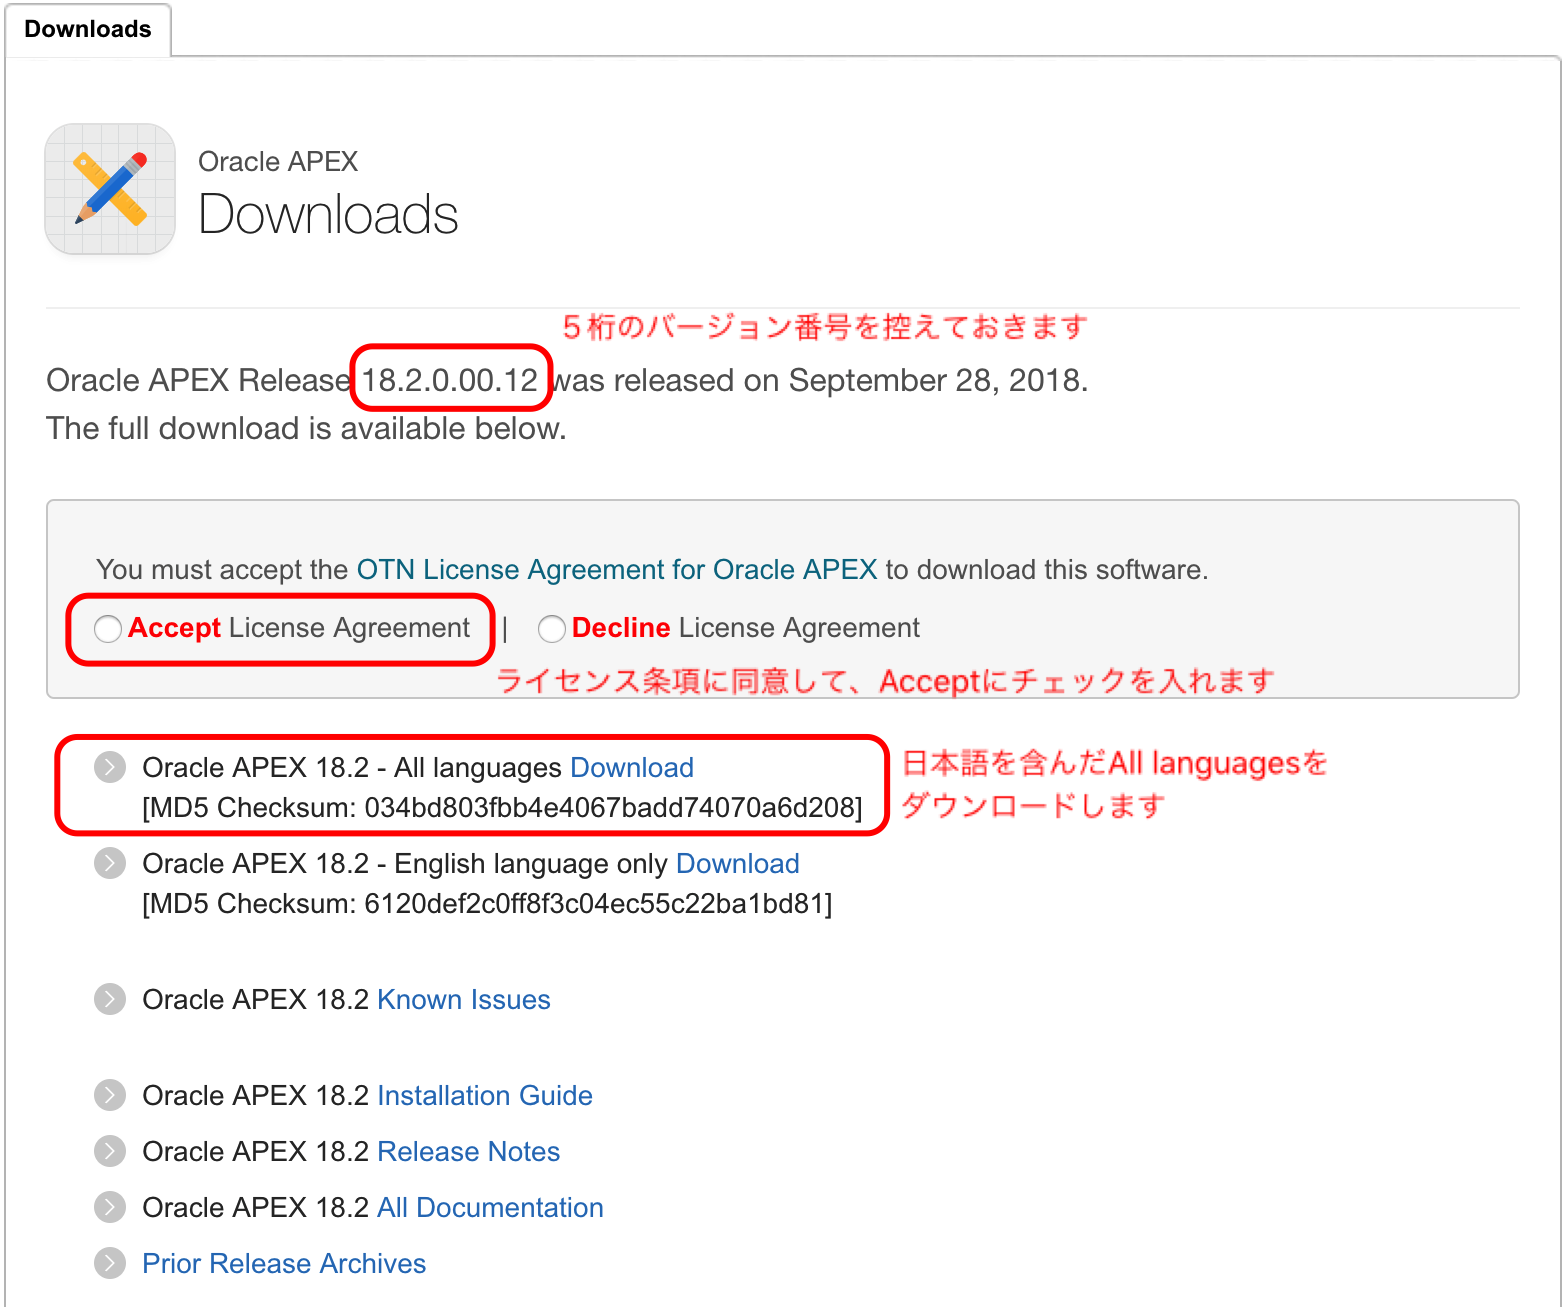The height and width of the screenshot is (1307, 1567).
Task: Click the chevron icon beside Installation Guide
Action: (x=110, y=1095)
